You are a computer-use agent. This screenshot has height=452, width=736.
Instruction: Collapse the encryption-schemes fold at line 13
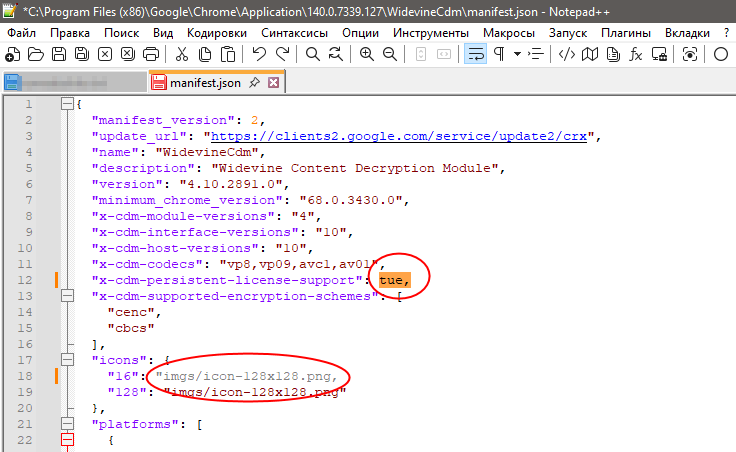pos(68,296)
